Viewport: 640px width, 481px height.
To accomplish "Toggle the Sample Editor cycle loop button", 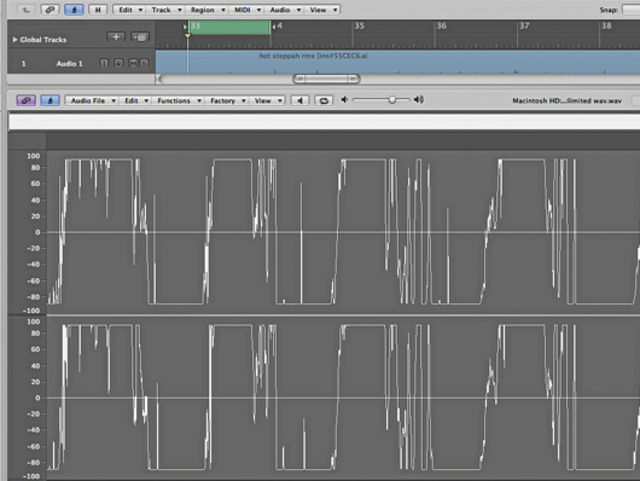I will [x=324, y=100].
